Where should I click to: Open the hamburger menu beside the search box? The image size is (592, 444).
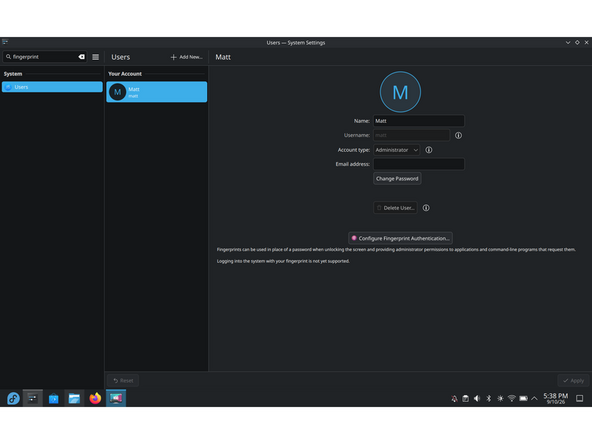tap(96, 57)
